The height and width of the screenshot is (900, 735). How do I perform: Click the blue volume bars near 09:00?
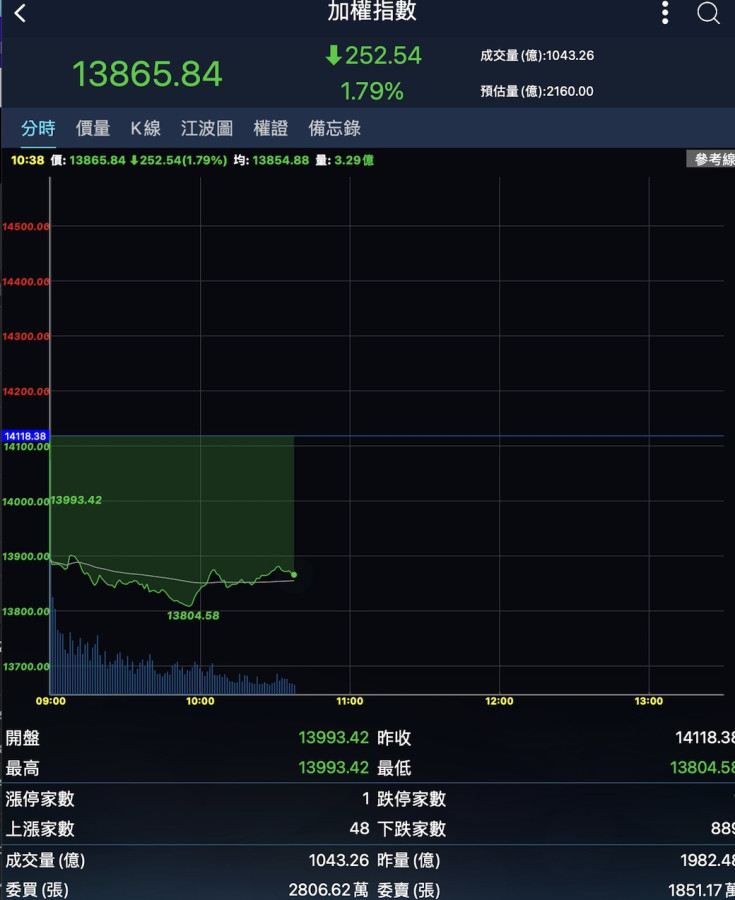click(x=60, y=660)
